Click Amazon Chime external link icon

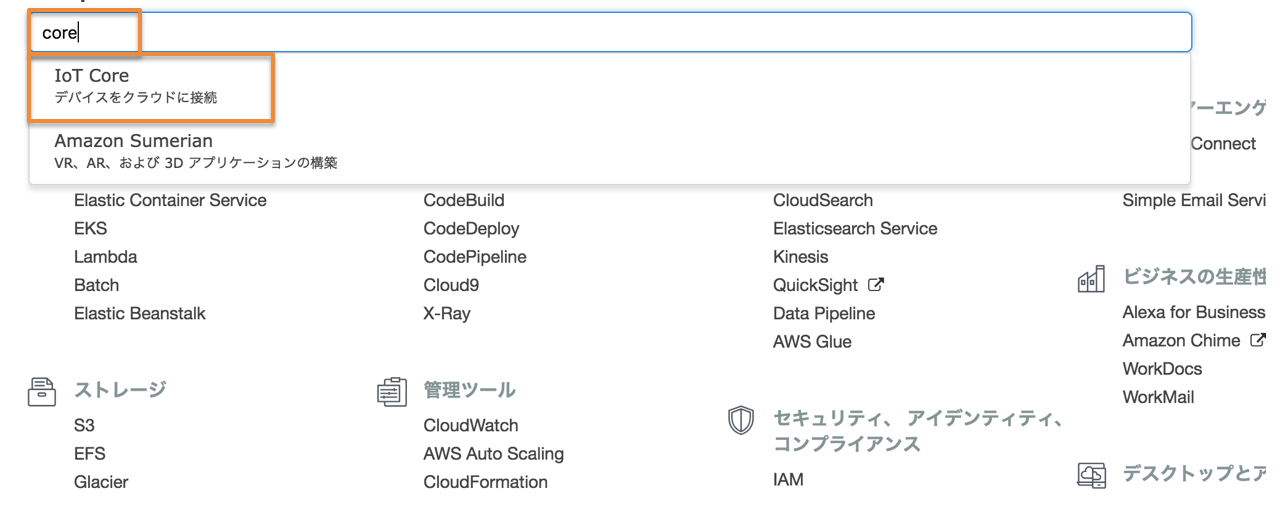point(1258,340)
